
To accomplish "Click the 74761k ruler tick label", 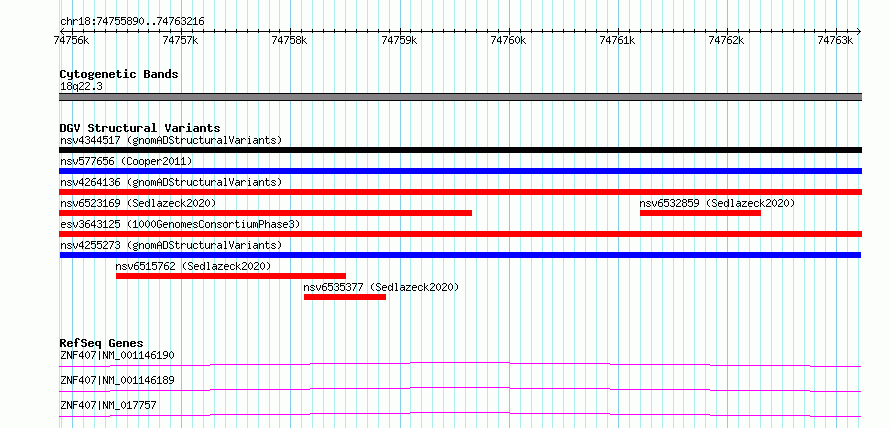I will [x=618, y=40].
